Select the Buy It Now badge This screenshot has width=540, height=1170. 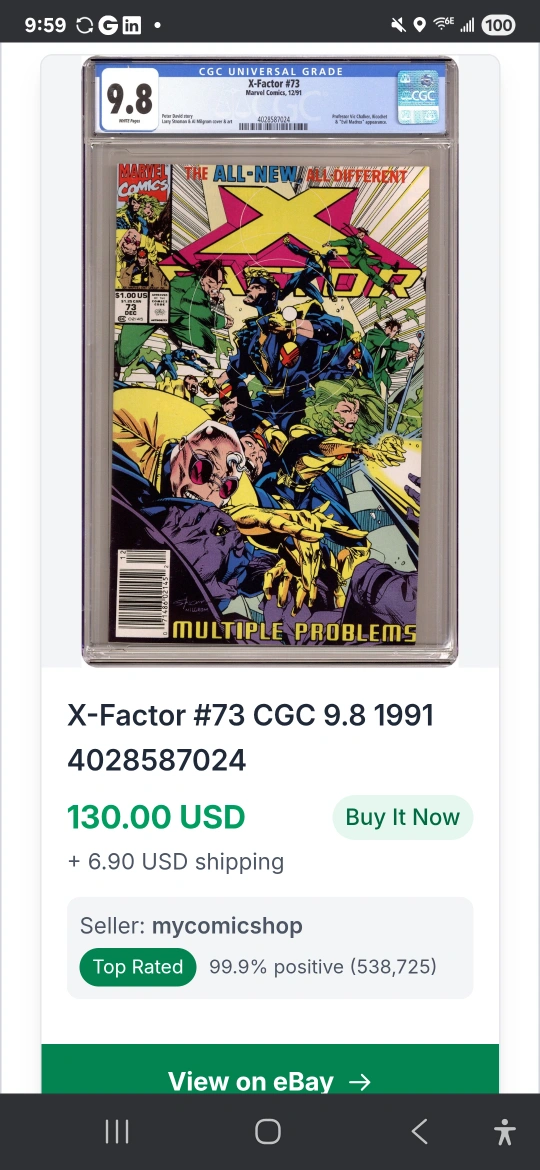(403, 817)
